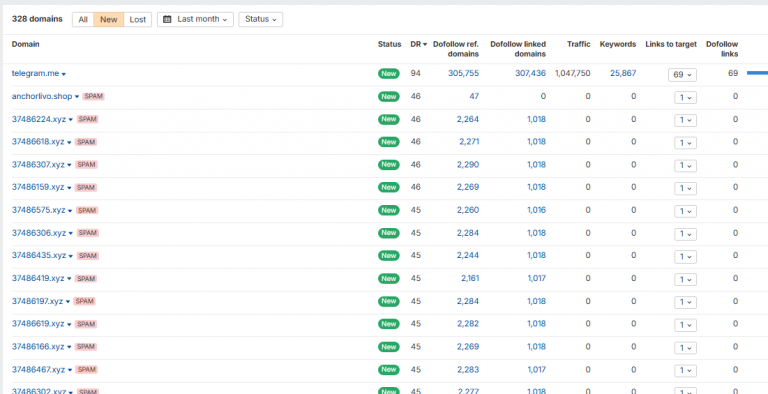Open the telegram.me domain link
This screenshot has height=394, width=768.
pyautogui.click(x=35, y=74)
